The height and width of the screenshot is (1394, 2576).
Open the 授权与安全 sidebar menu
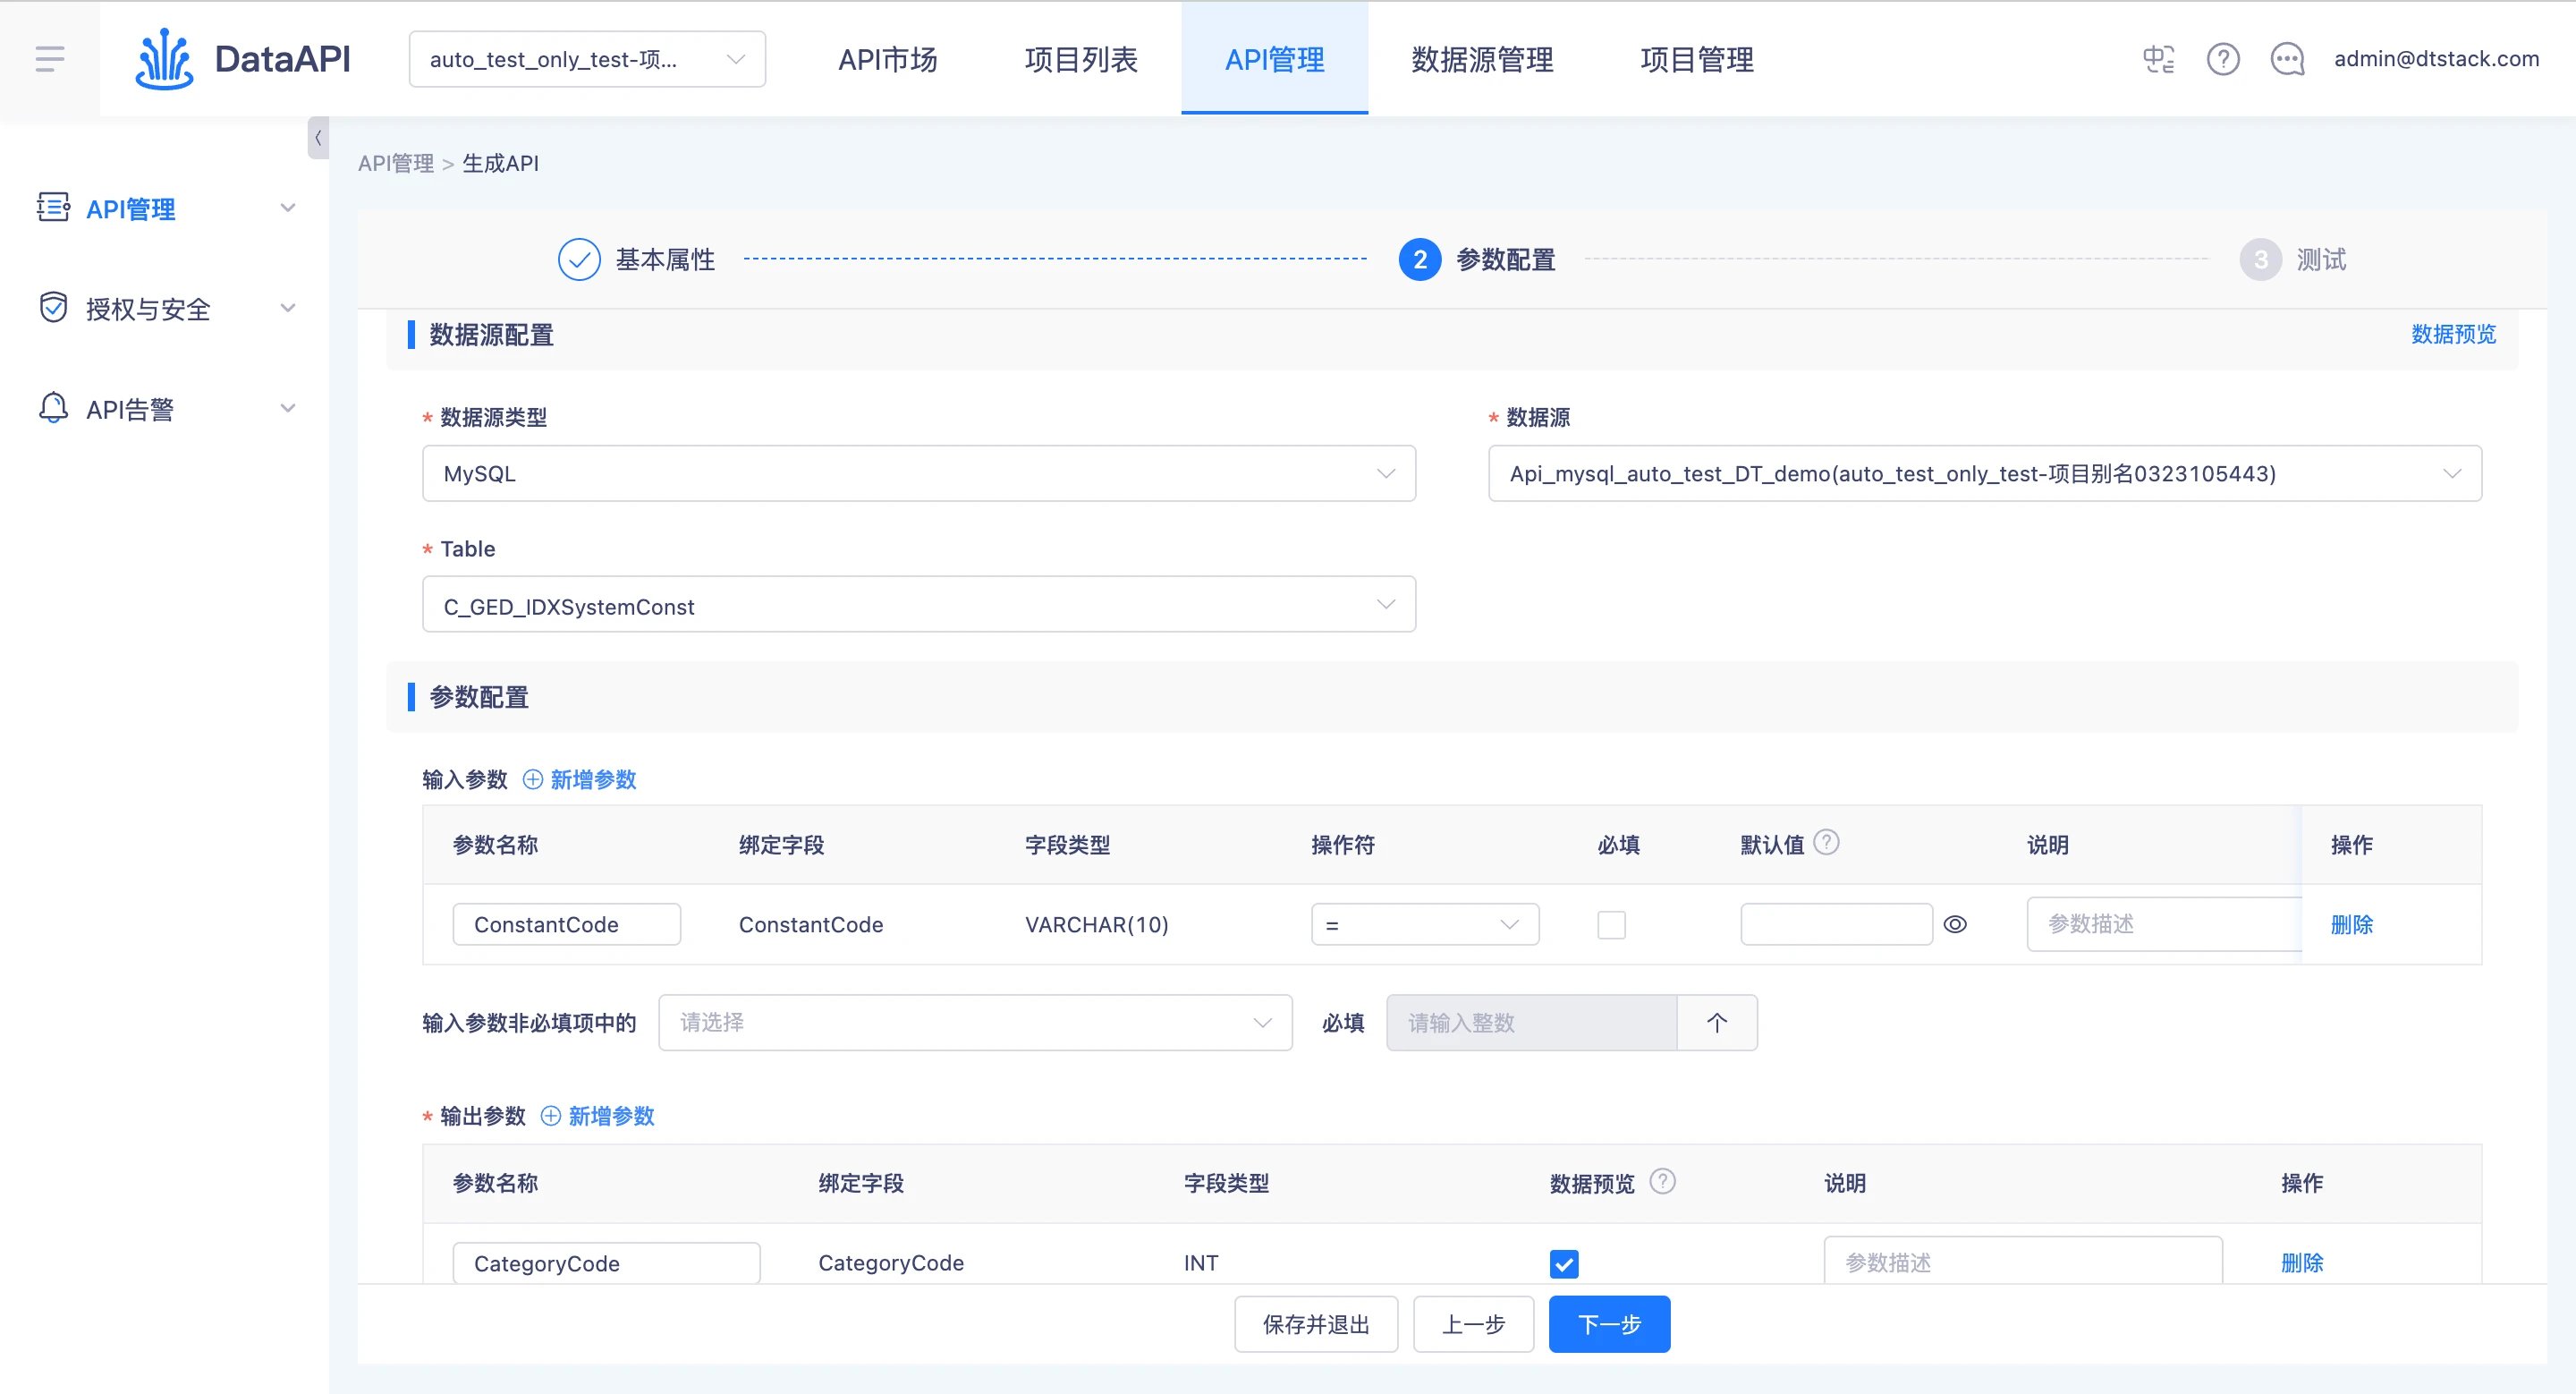coord(165,308)
